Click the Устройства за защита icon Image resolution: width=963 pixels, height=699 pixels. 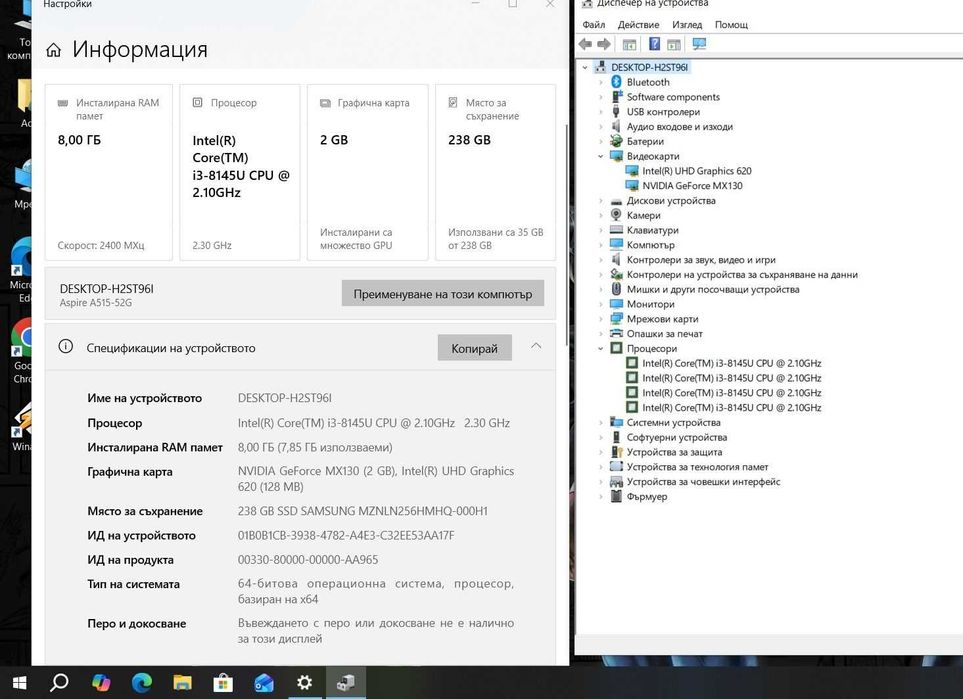617,451
